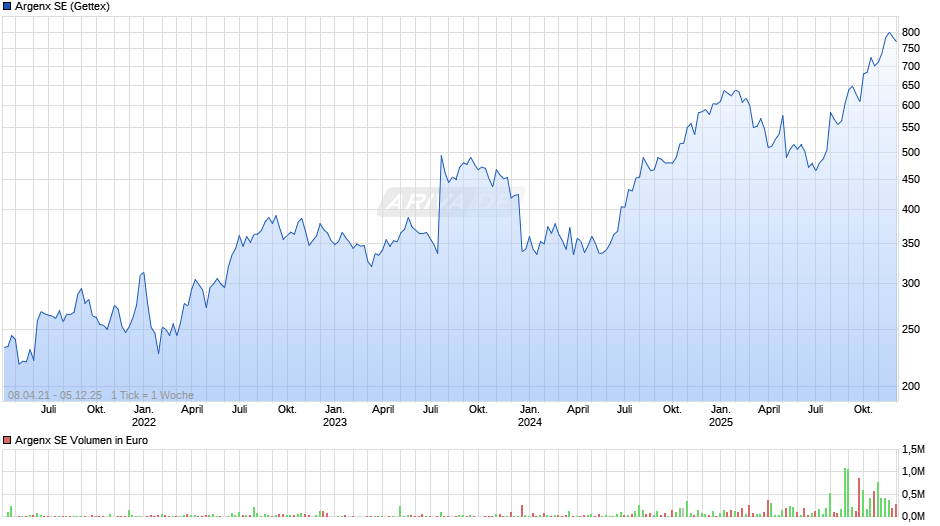Select the Argenx SE Volumen in Euro label
The image size is (940, 526).
82,440
